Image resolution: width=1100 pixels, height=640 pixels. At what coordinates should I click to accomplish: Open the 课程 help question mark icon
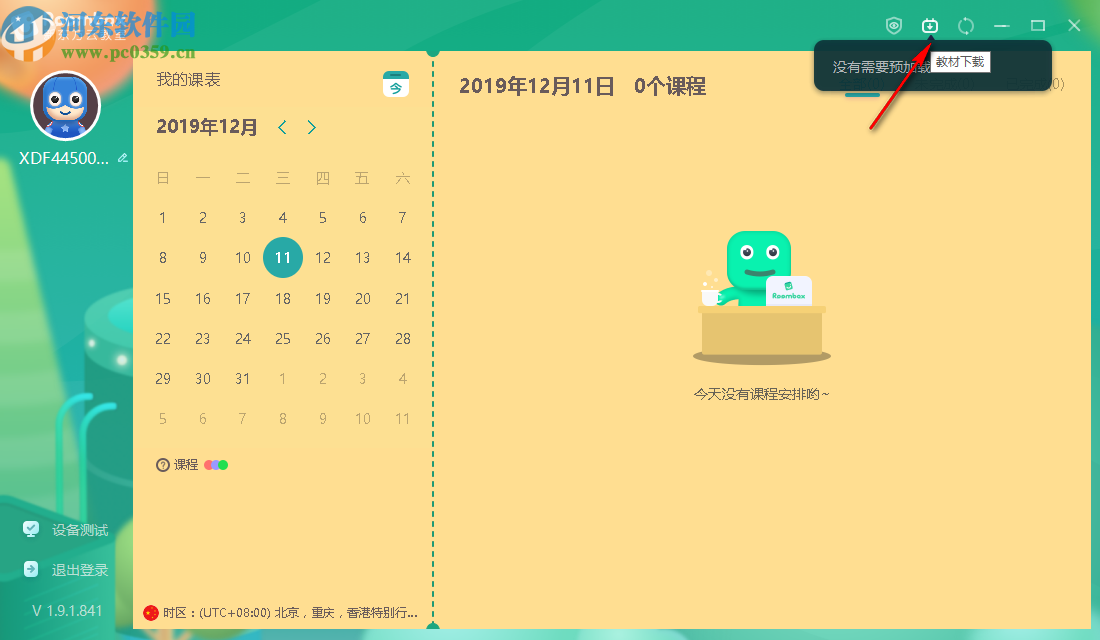click(x=162, y=464)
